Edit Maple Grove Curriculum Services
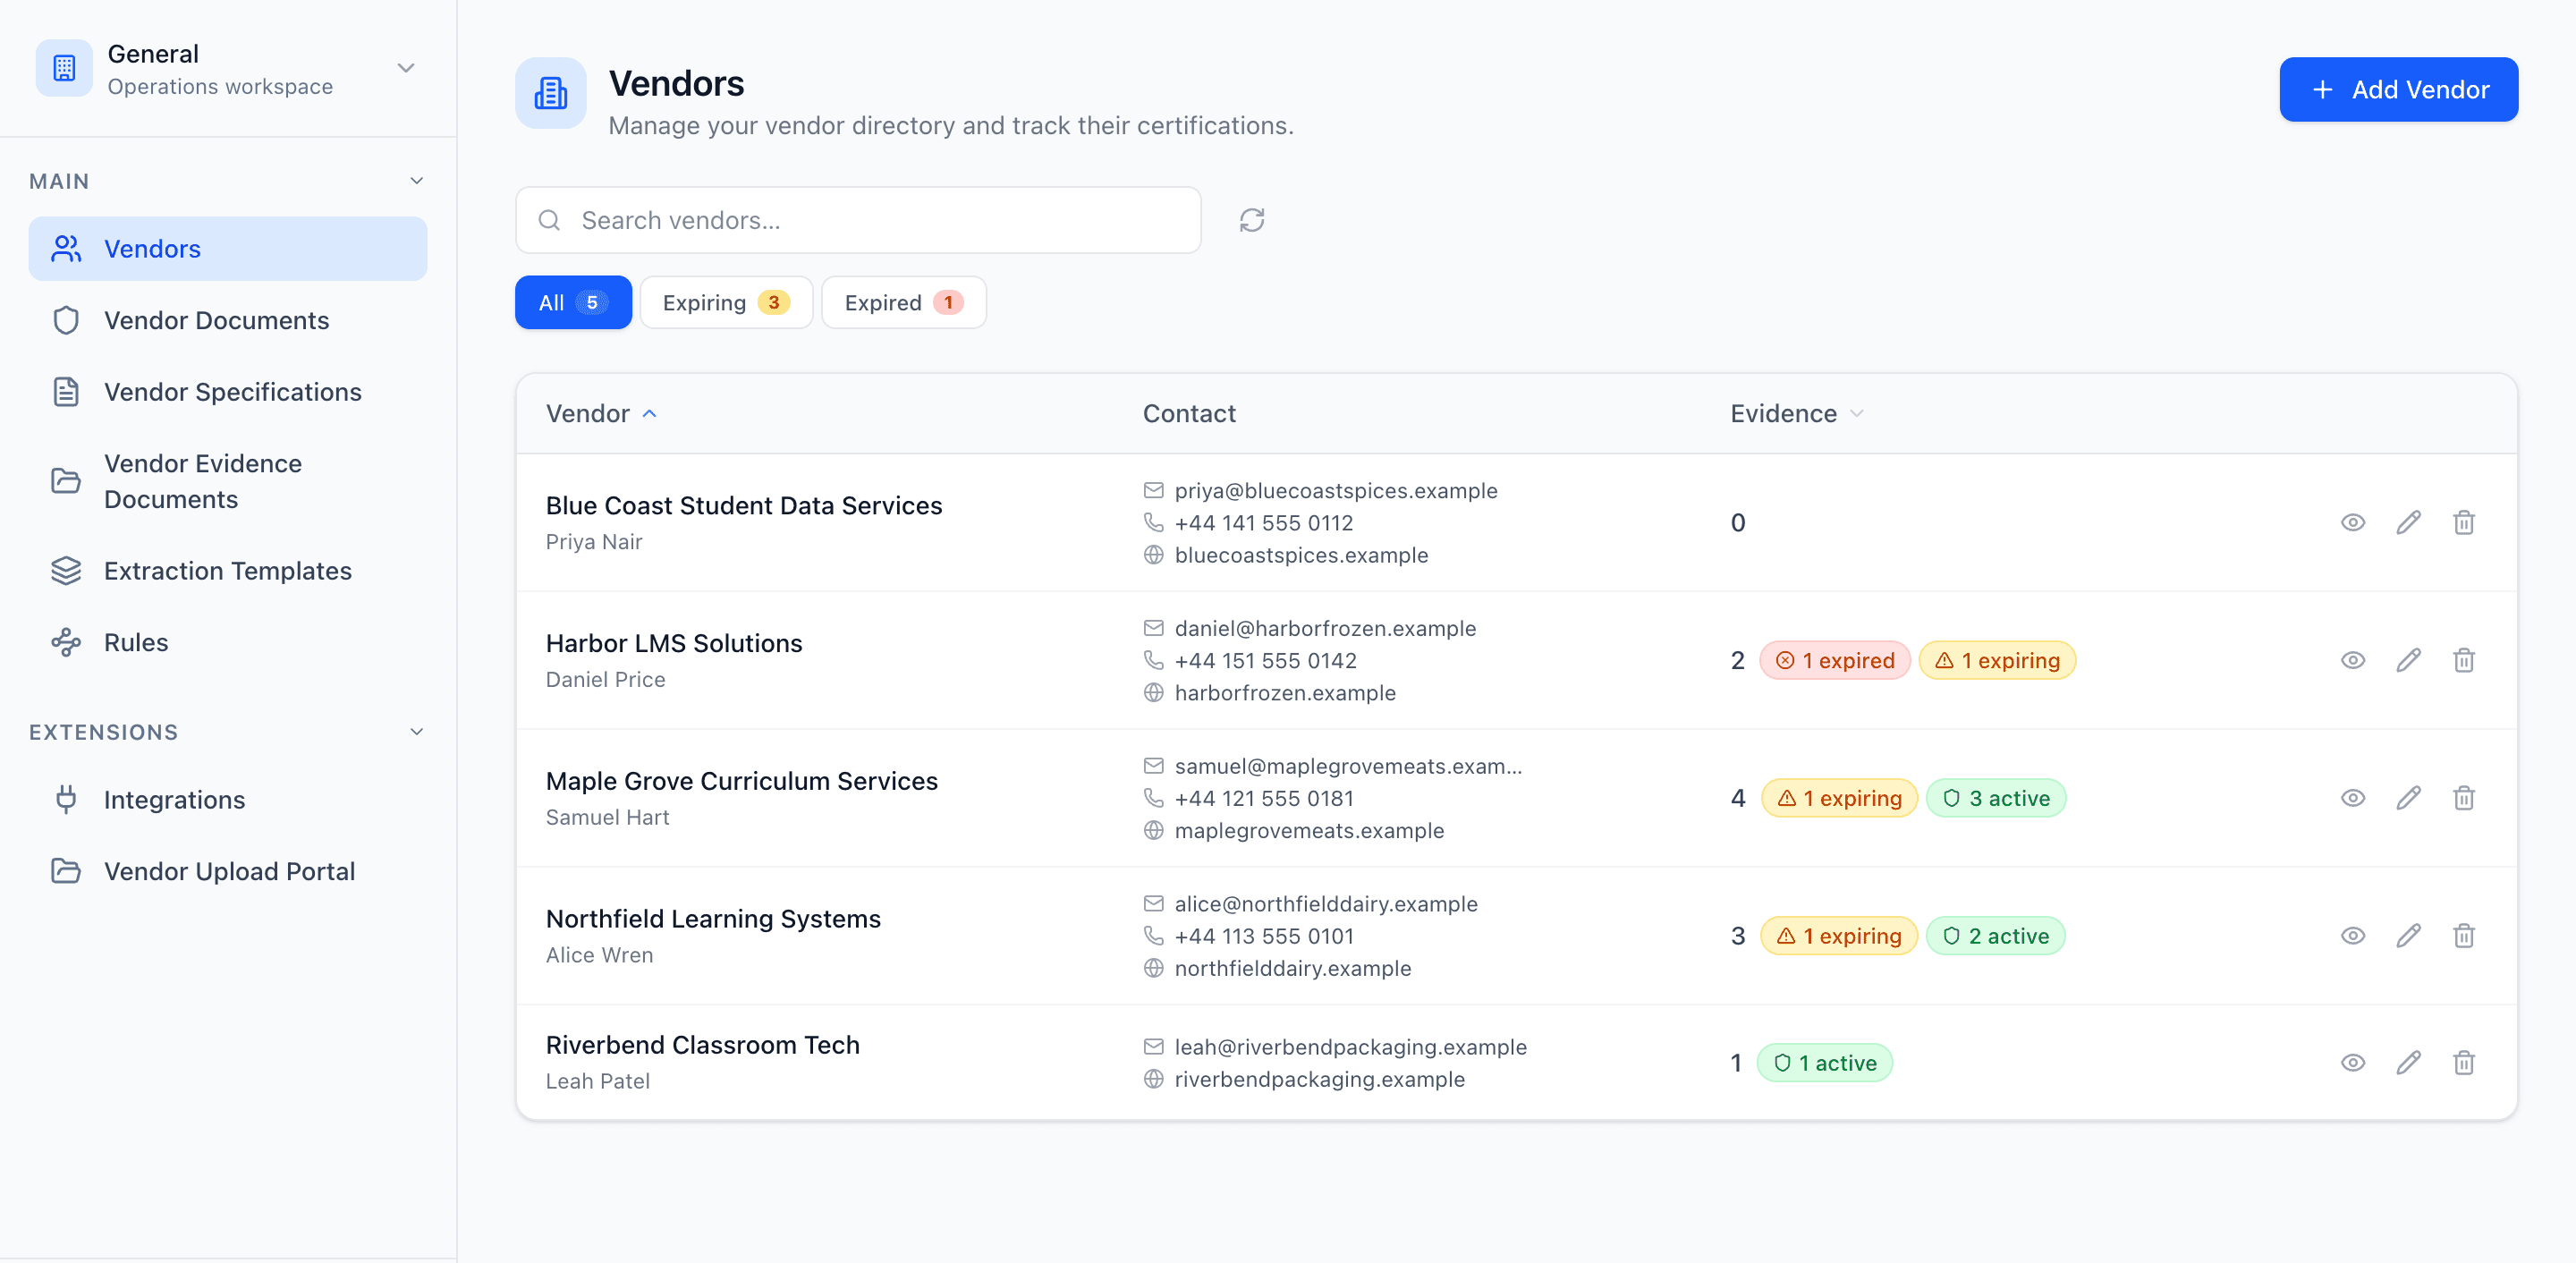This screenshot has height=1263, width=2576. [x=2408, y=798]
